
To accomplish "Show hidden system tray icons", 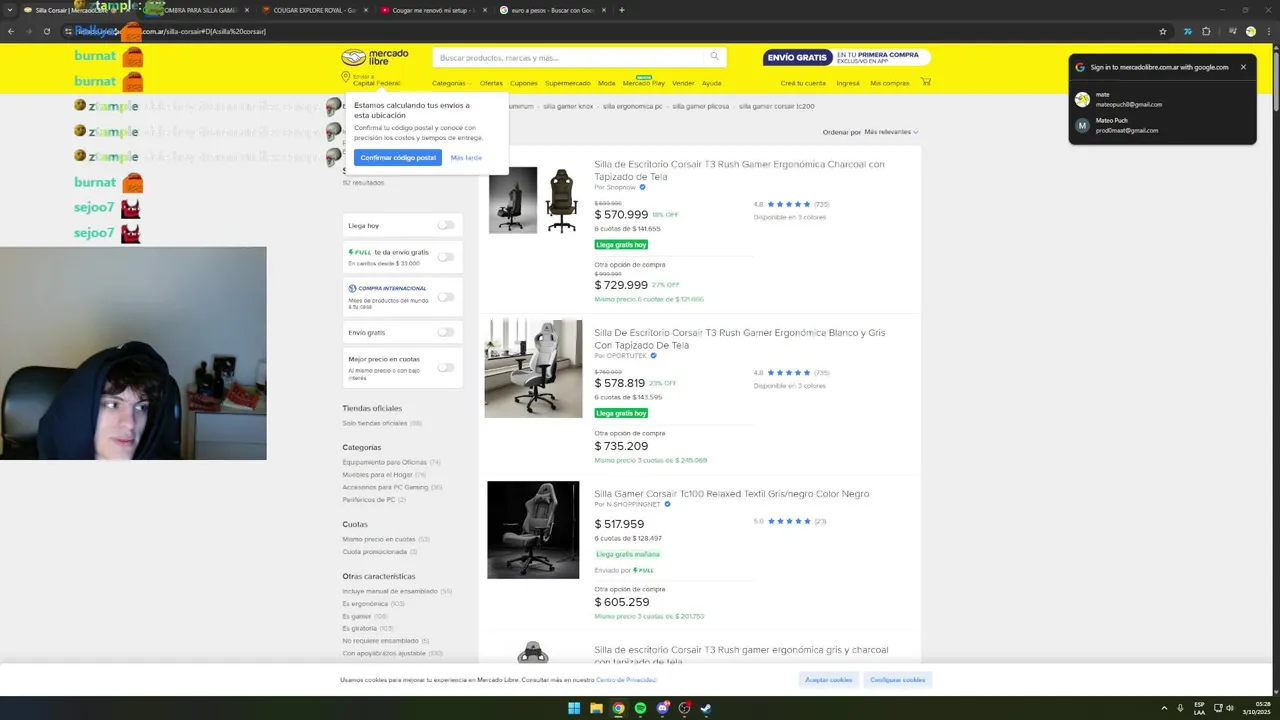I will (x=1164, y=708).
